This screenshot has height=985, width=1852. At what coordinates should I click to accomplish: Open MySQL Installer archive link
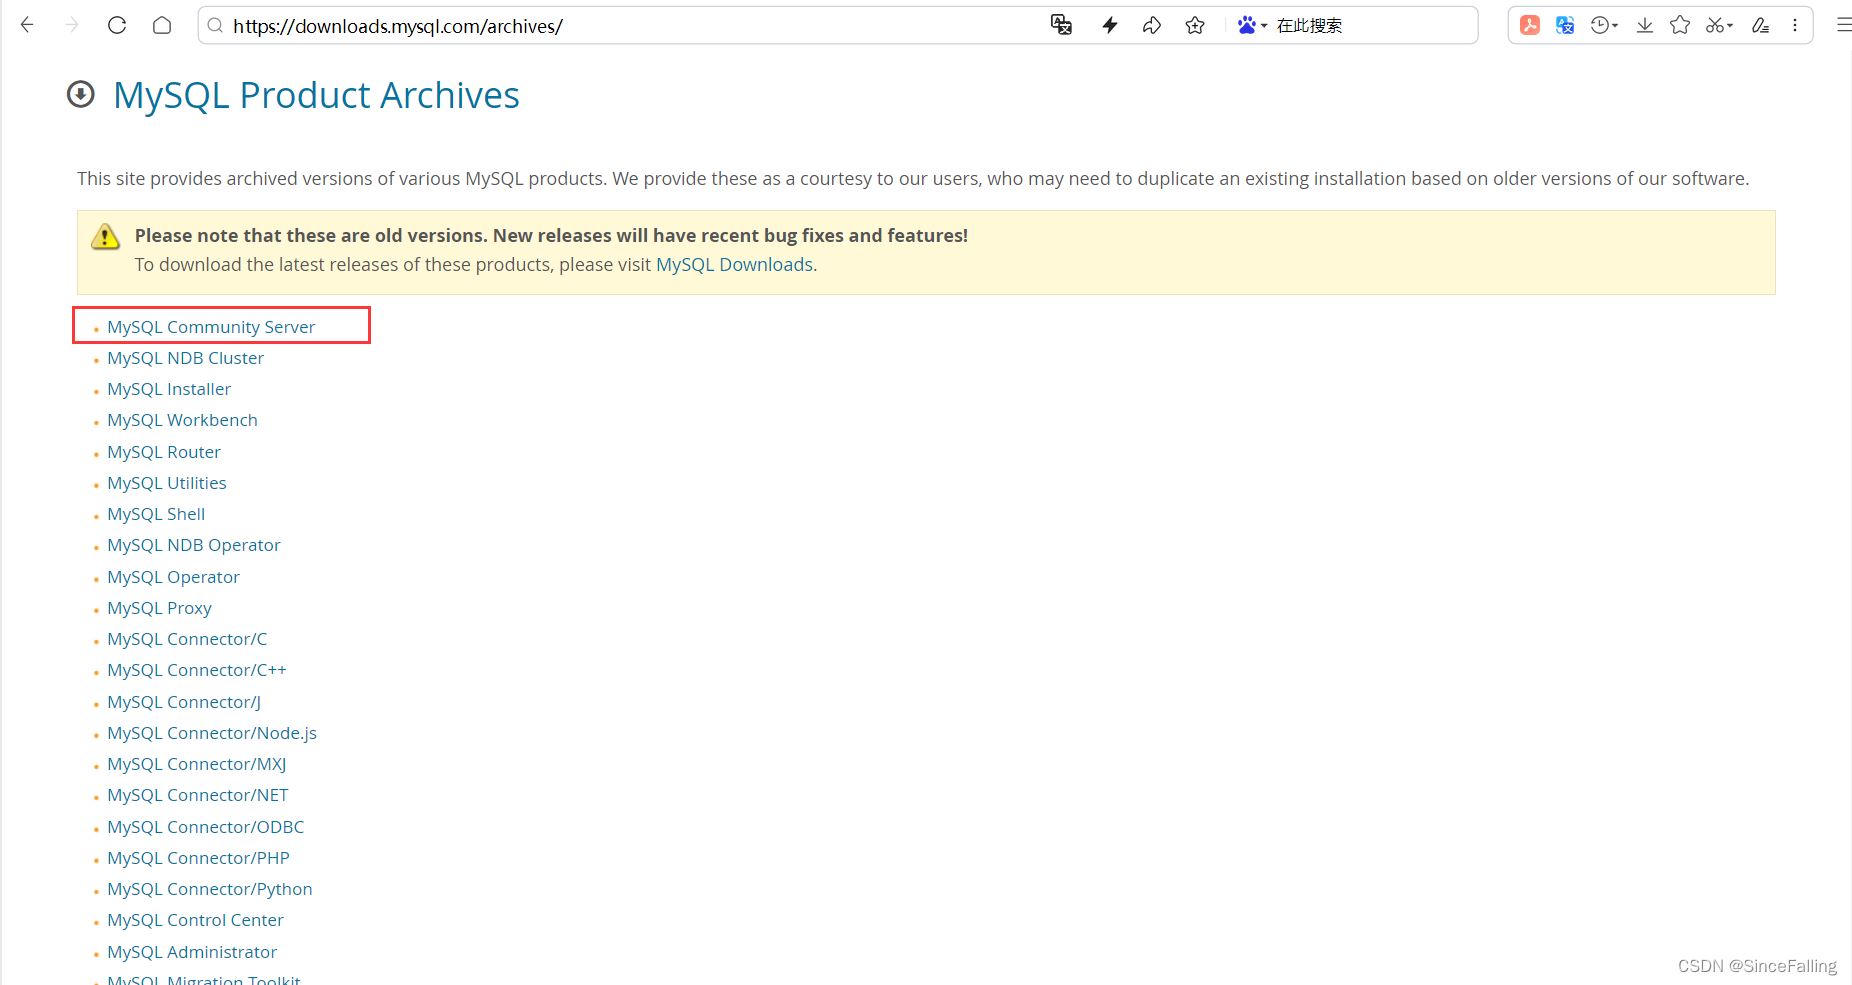pyautogui.click(x=169, y=389)
